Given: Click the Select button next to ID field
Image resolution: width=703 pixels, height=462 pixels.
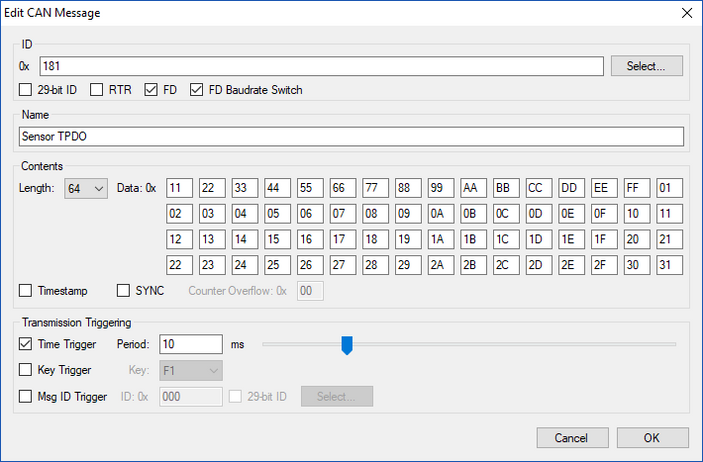Looking at the screenshot, I should tap(646, 66).
